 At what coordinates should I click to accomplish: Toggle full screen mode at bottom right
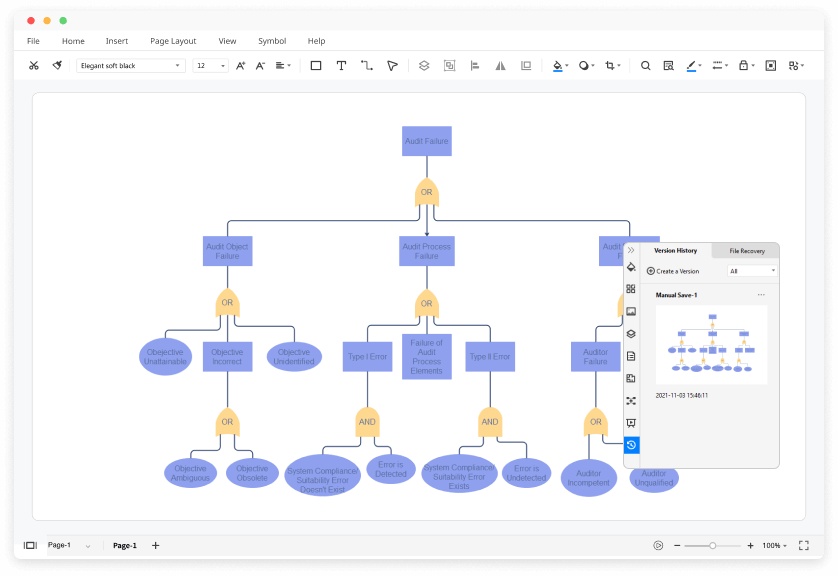point(804,545)
